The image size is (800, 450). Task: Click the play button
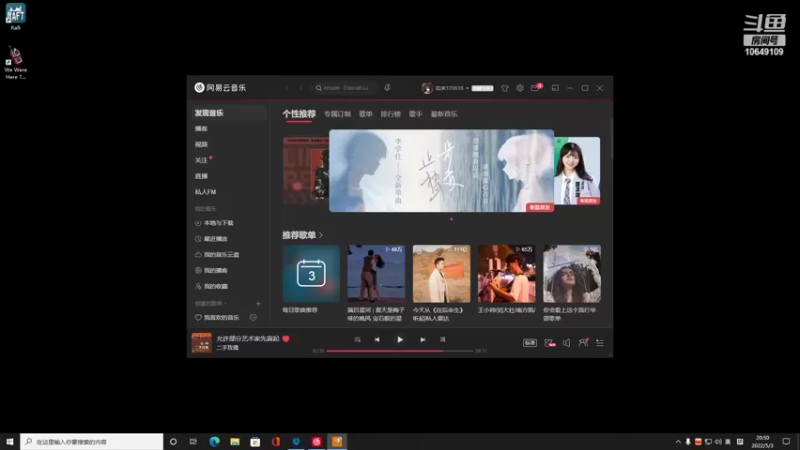[400, 339]
